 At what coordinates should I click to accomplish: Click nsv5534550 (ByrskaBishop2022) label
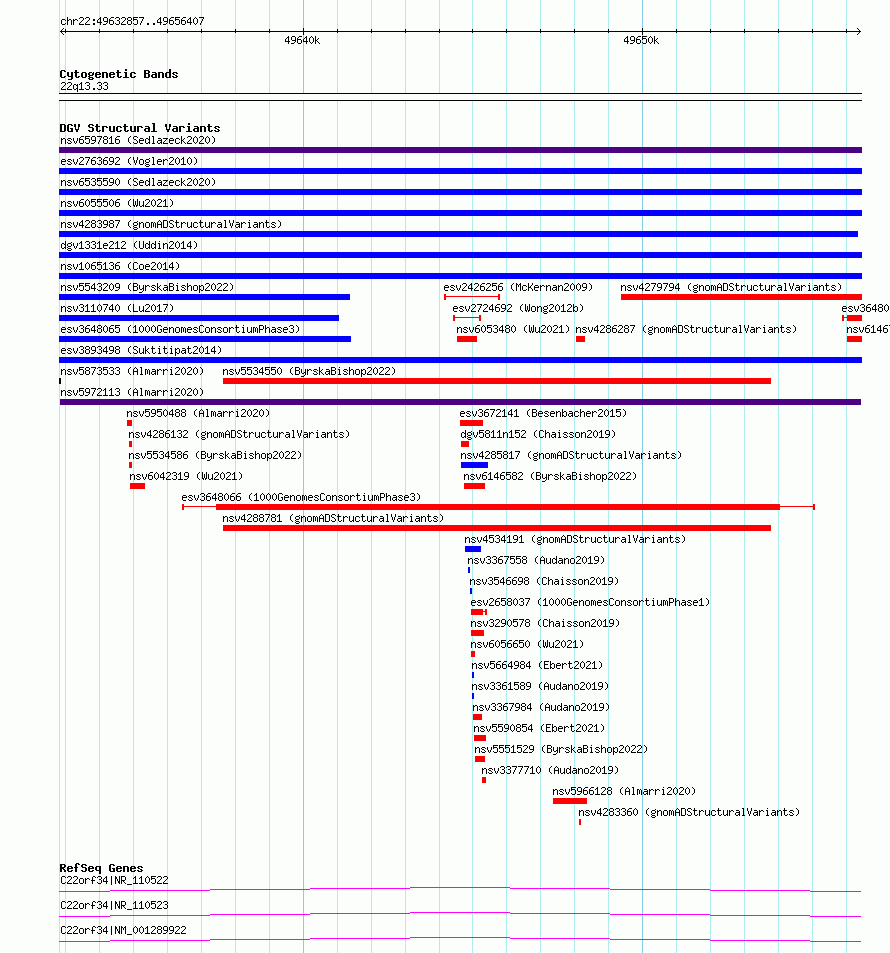pyautogui.click(x=309, y=371)
